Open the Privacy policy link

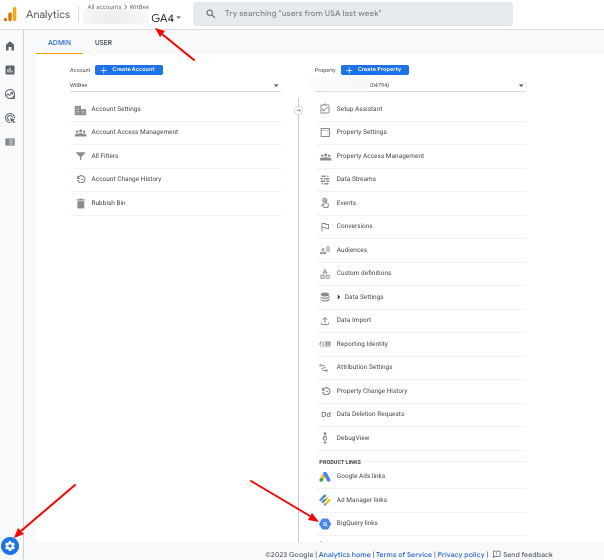point(461,555)
